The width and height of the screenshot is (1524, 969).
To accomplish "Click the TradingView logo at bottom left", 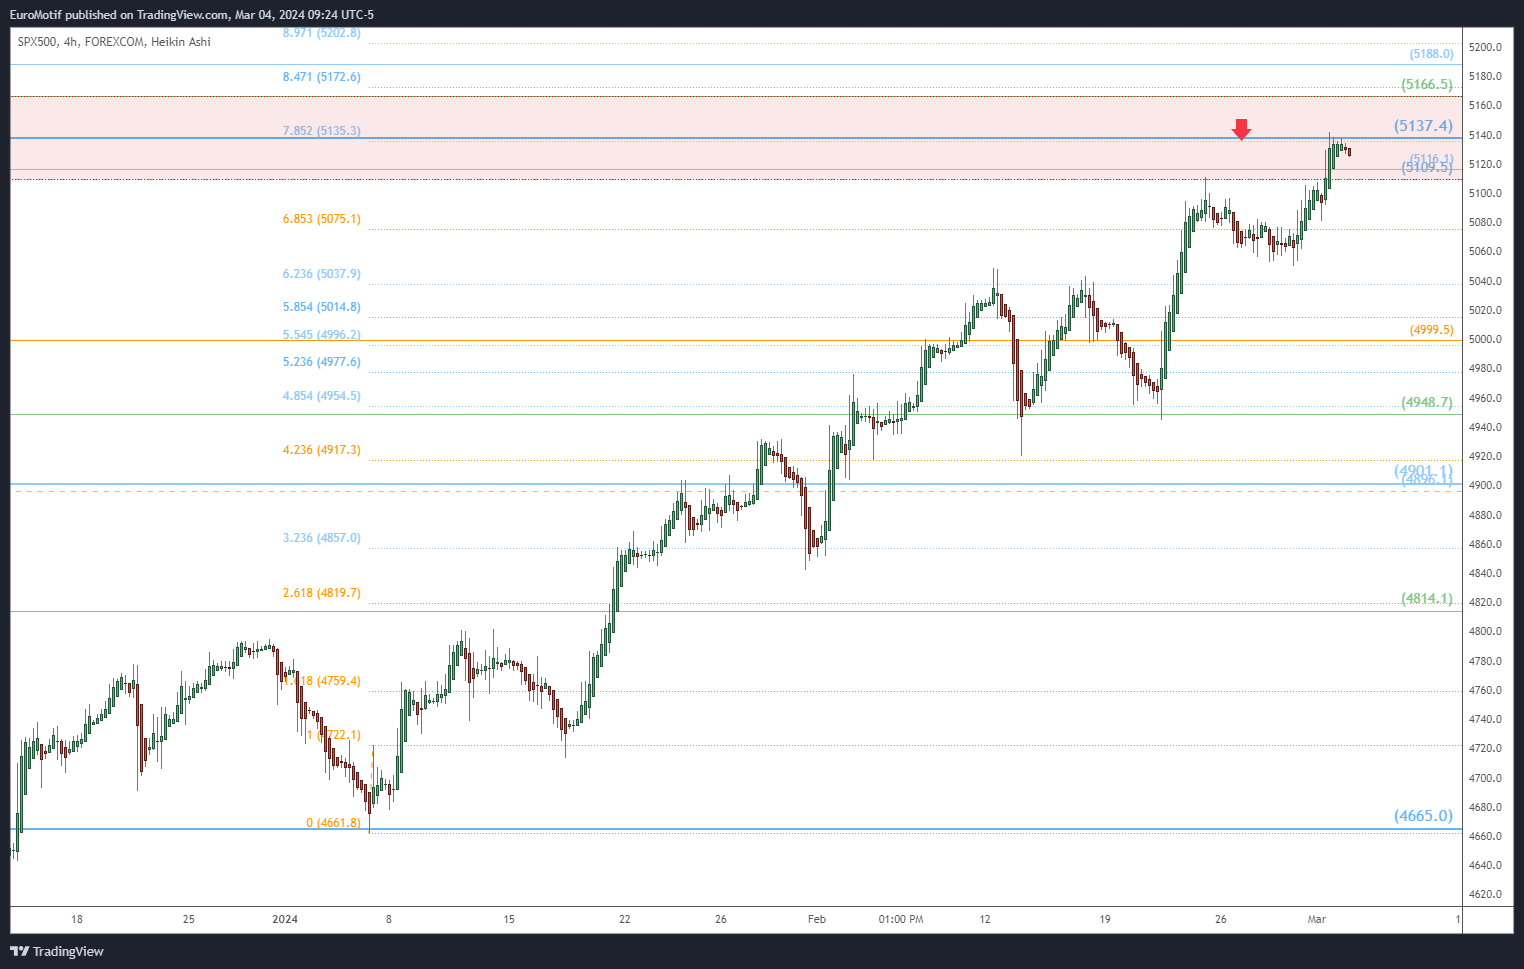I will pos(57,951).
